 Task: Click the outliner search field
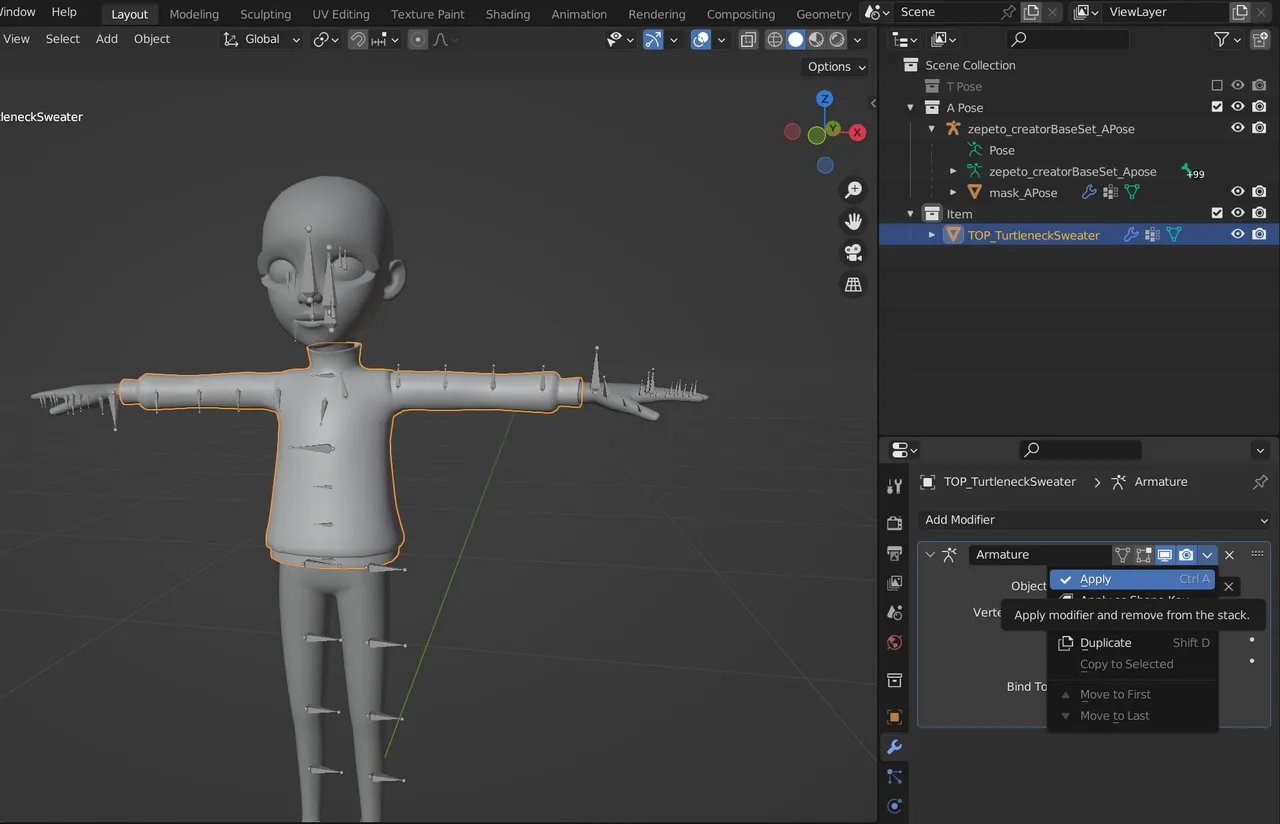pos(1067,38)
